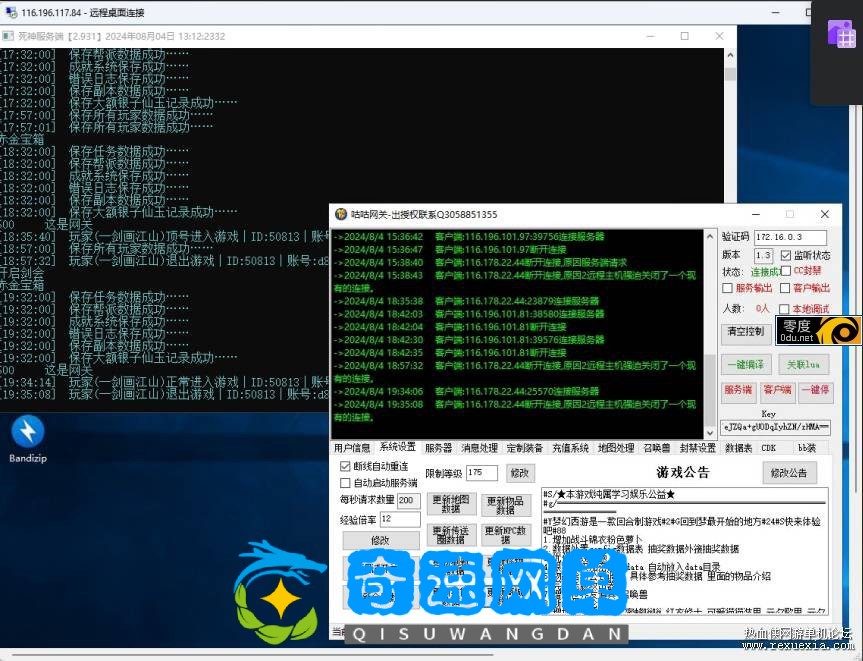Screen dimensions: 863x661
Task: Close the 咕咕网关 gateway window
Action: [824, 214]
